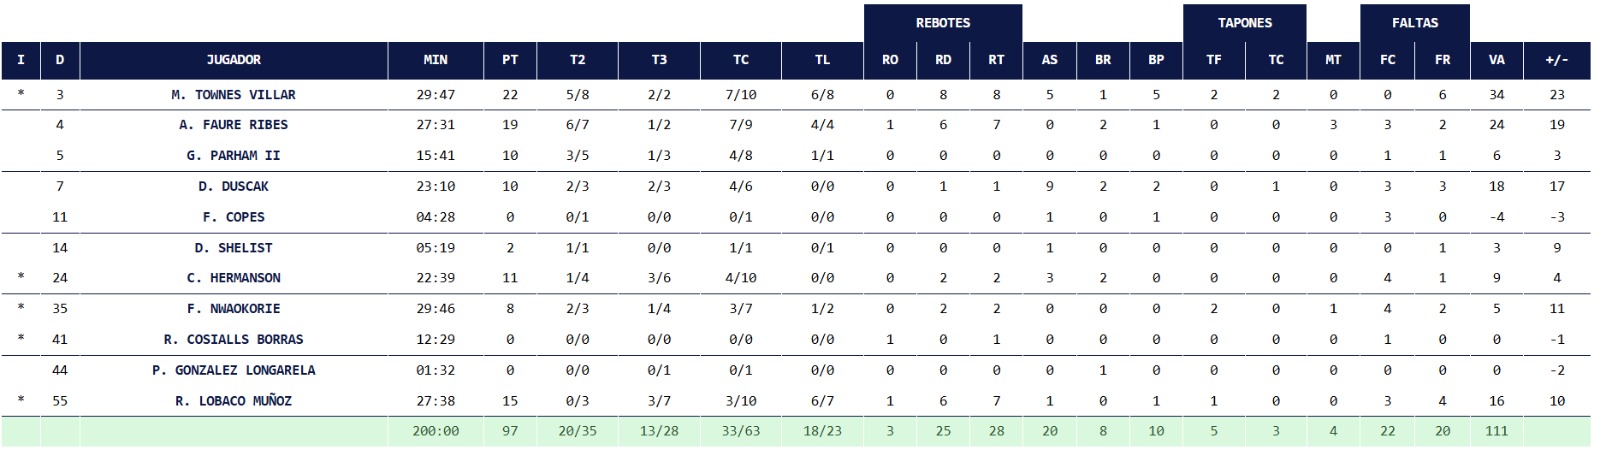
Task: Select the REBOTES group header
Action: point(942,23)
